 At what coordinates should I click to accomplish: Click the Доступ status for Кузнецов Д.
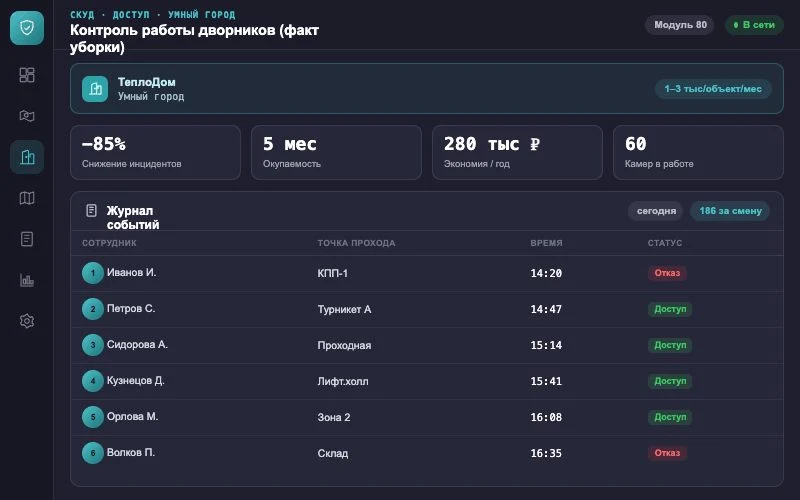(x=670, y=381)
